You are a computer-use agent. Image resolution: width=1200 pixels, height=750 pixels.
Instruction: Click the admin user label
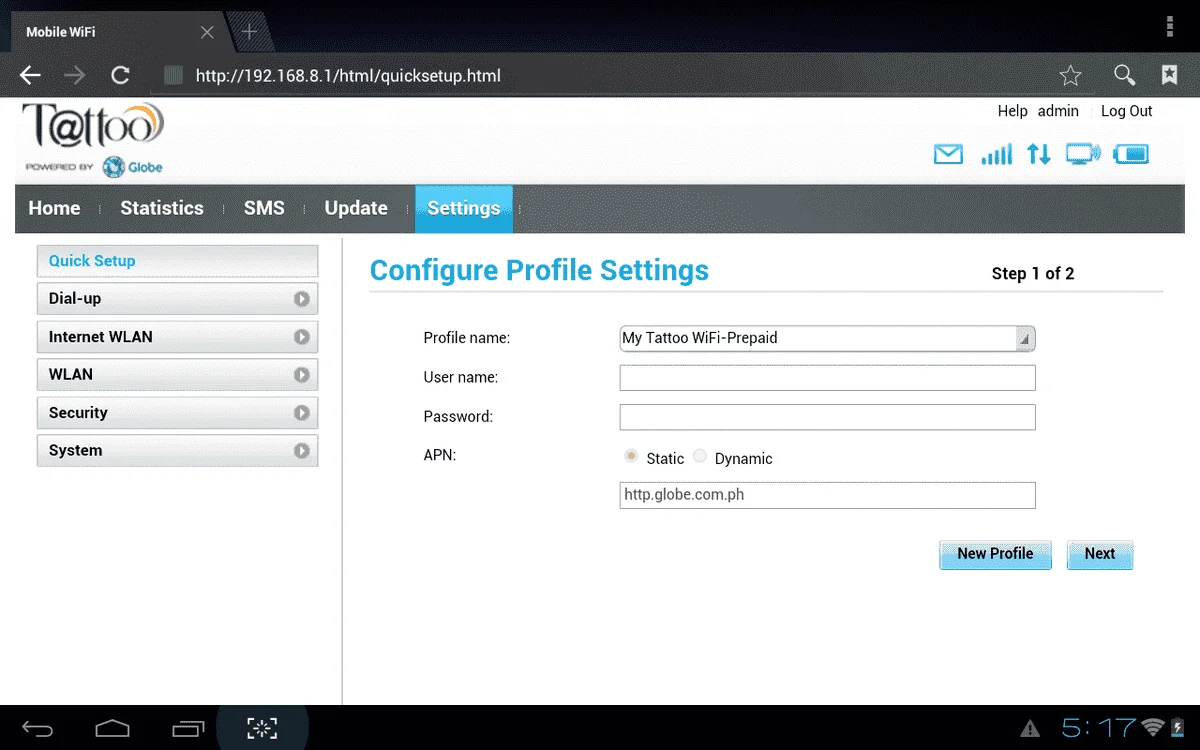click(x=1058, y=111)
